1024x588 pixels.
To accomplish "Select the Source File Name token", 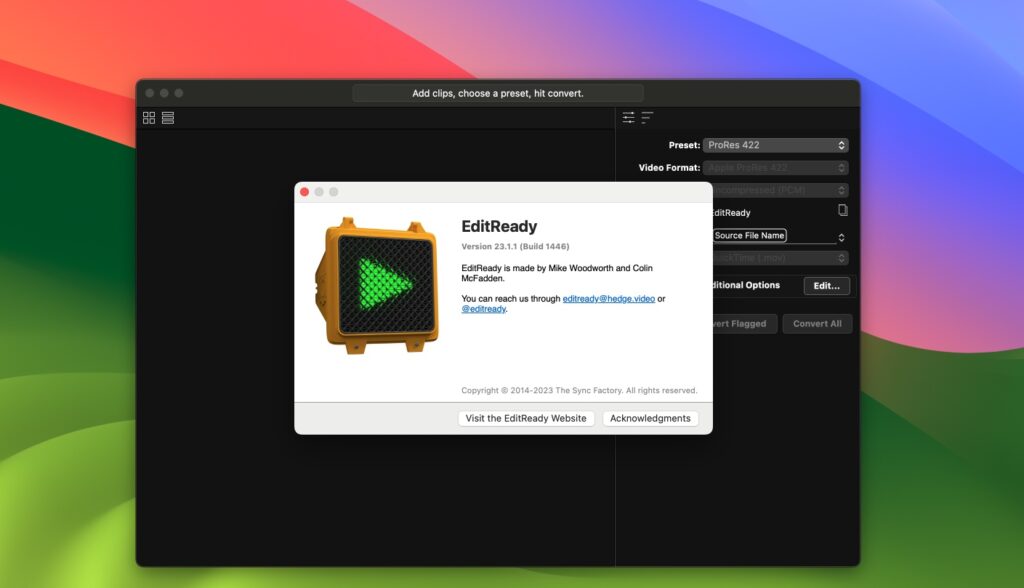I will click(x=750, y=236).
